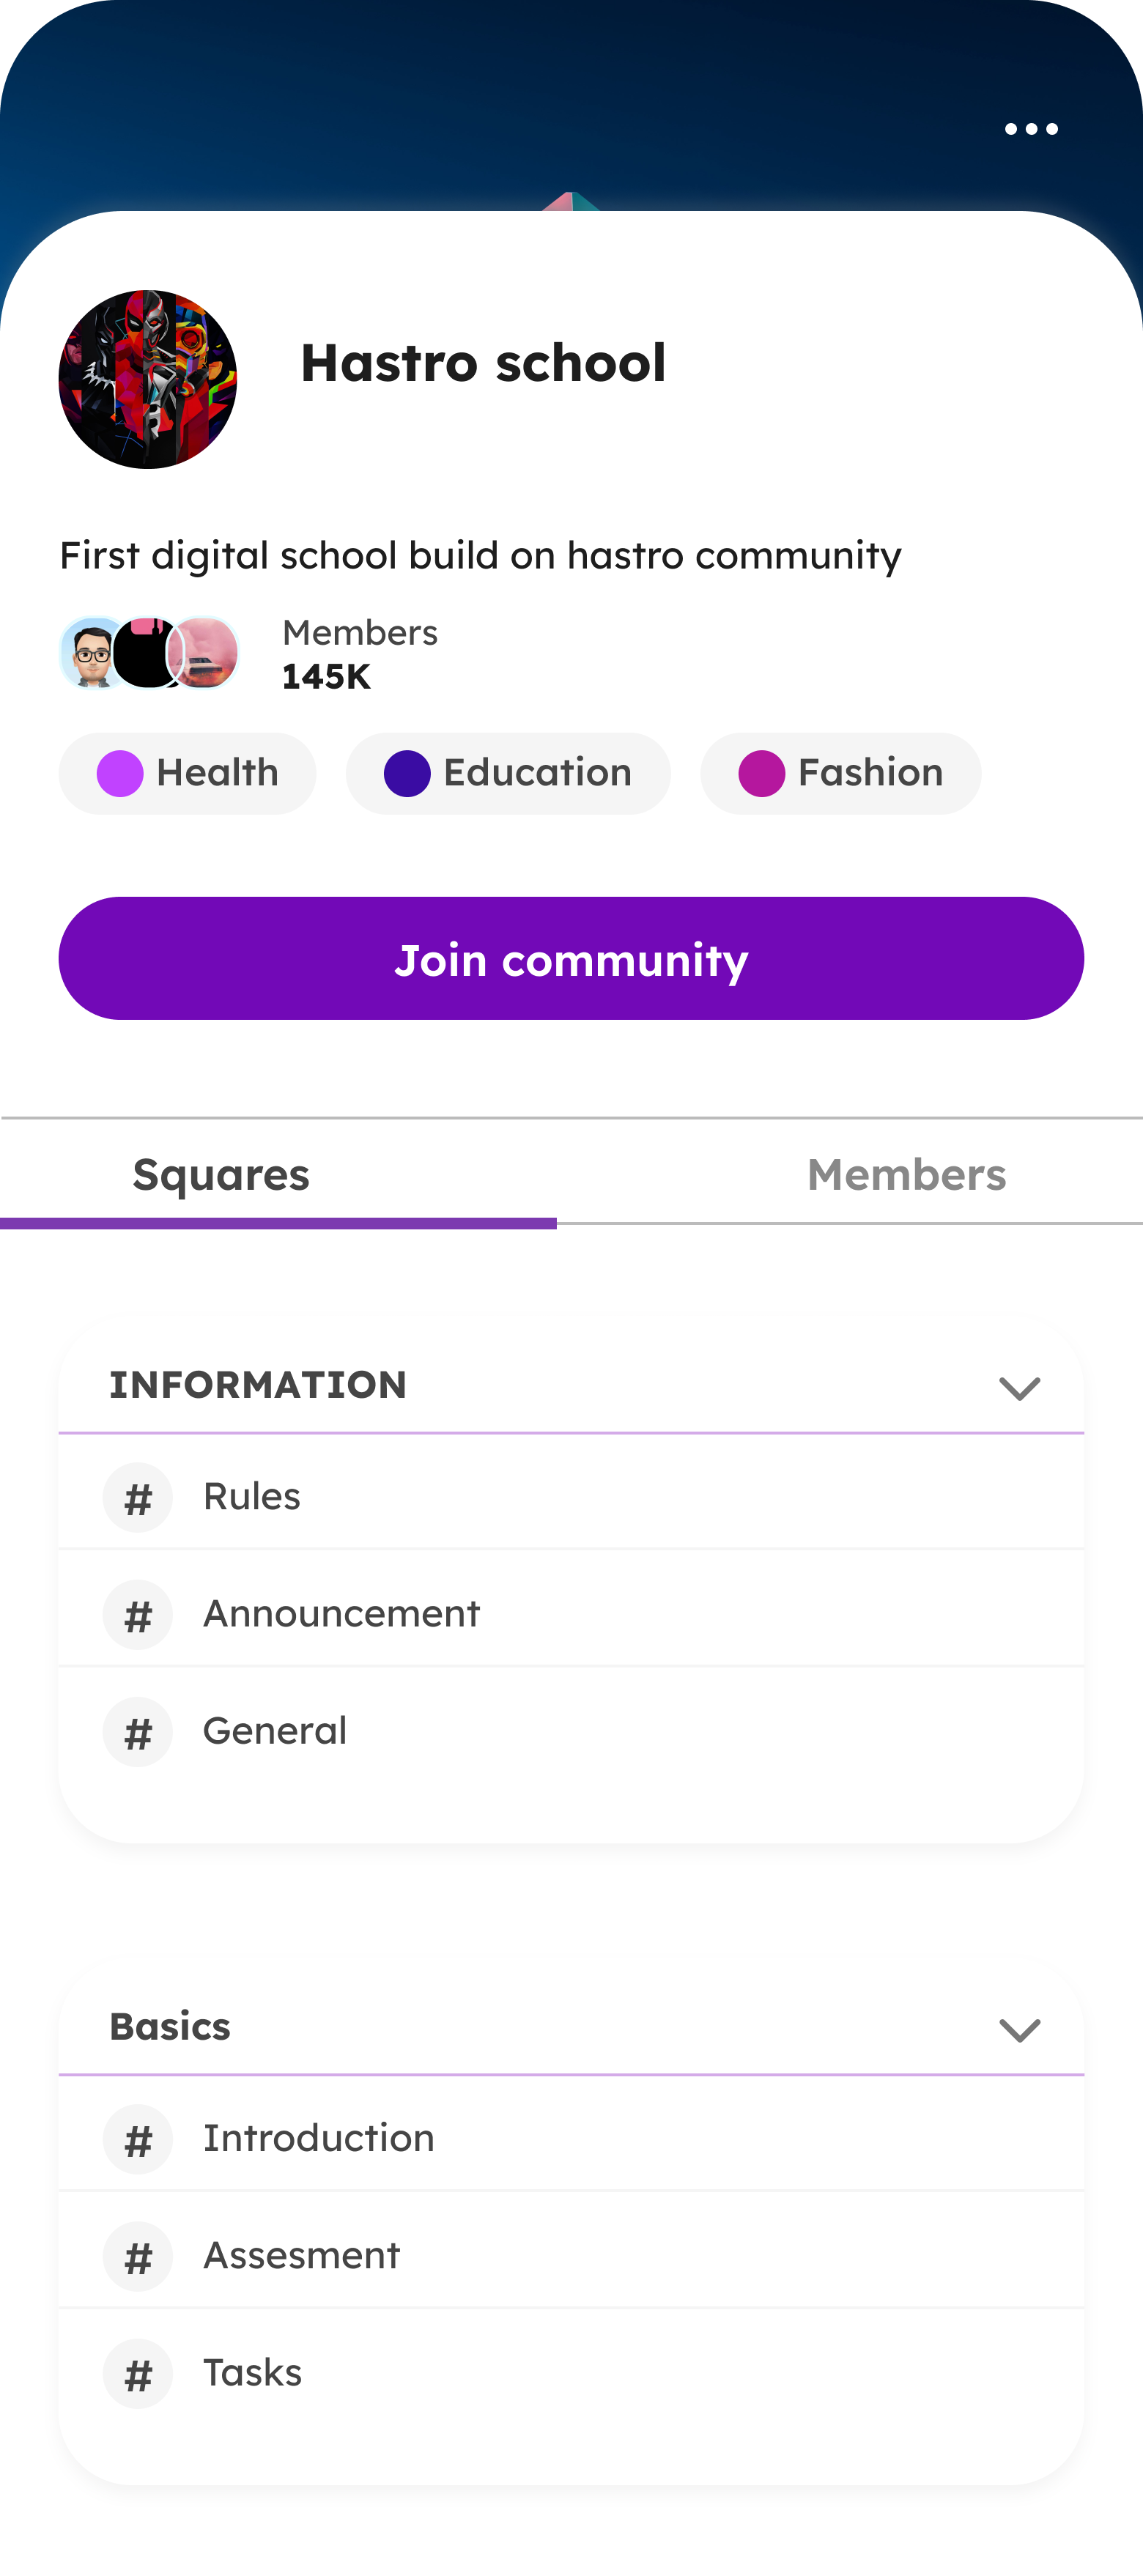Select the Health category tag
This screenshot has height=2576, width=1143.
pyautogui.click(x=188, y=773)
